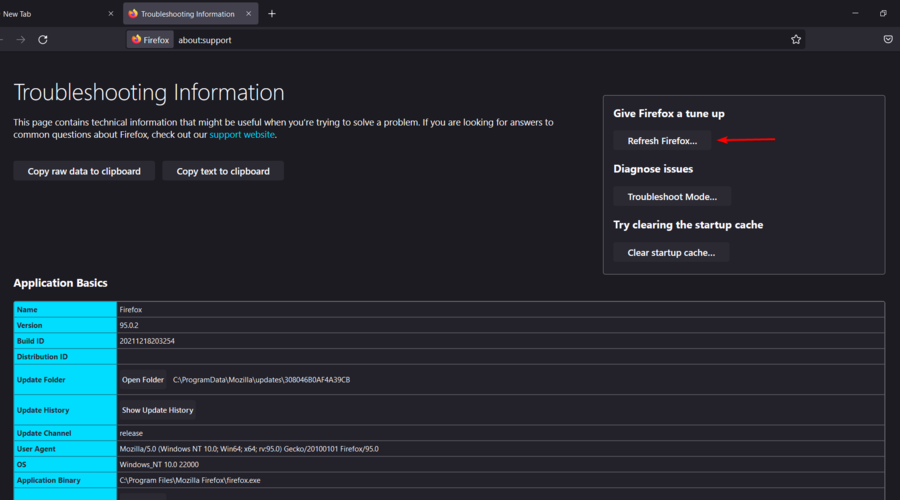This screenshot has width=900, height=500.
Task: Open a new tab with the plus icon
Action: (272, 14)
